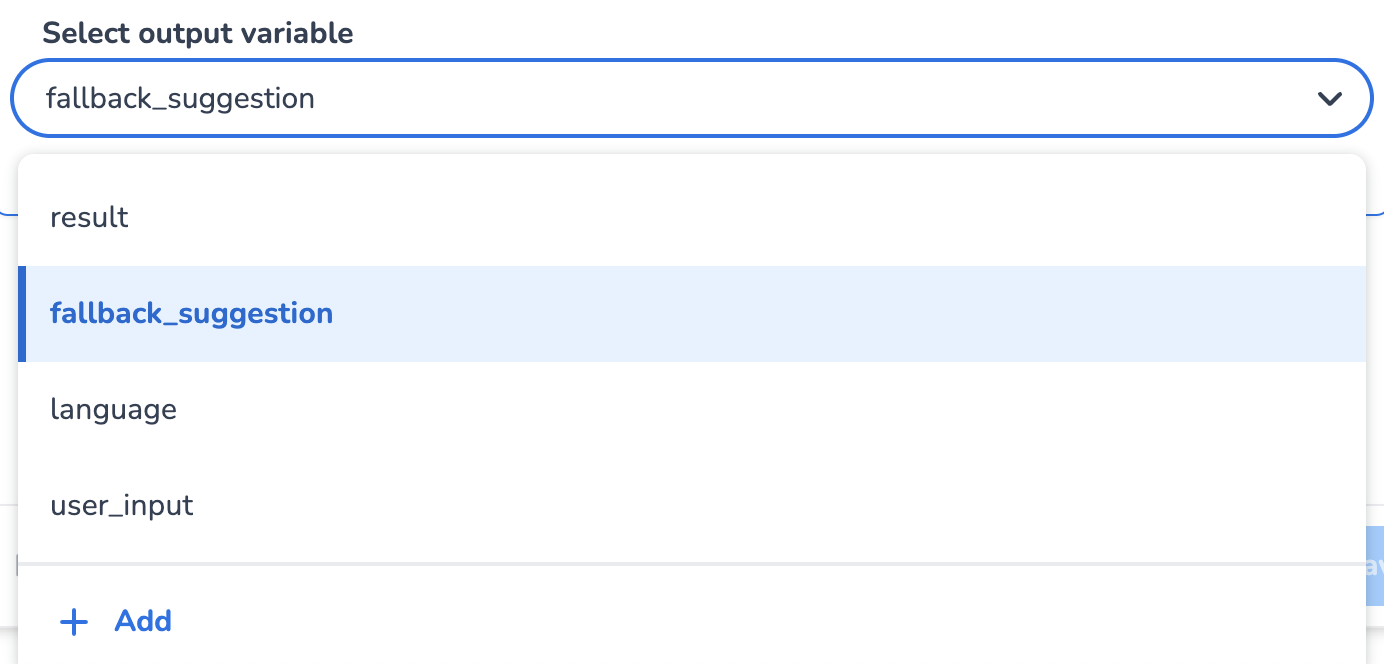Click the blue accent bar beside fallback_suggestion
This screenshot has width=1384, height=664.
coord(23,313)
